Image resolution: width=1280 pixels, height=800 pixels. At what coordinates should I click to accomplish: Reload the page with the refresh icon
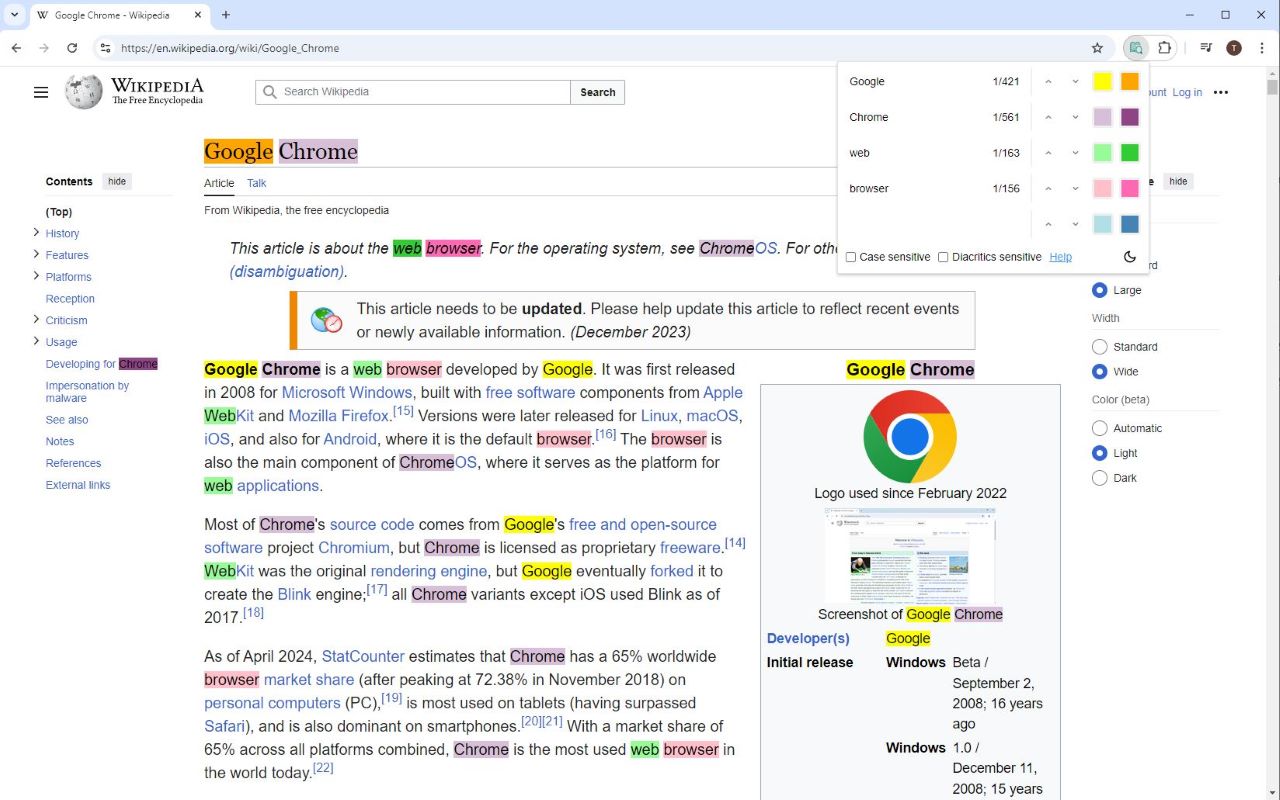click(x=72, y=48)
